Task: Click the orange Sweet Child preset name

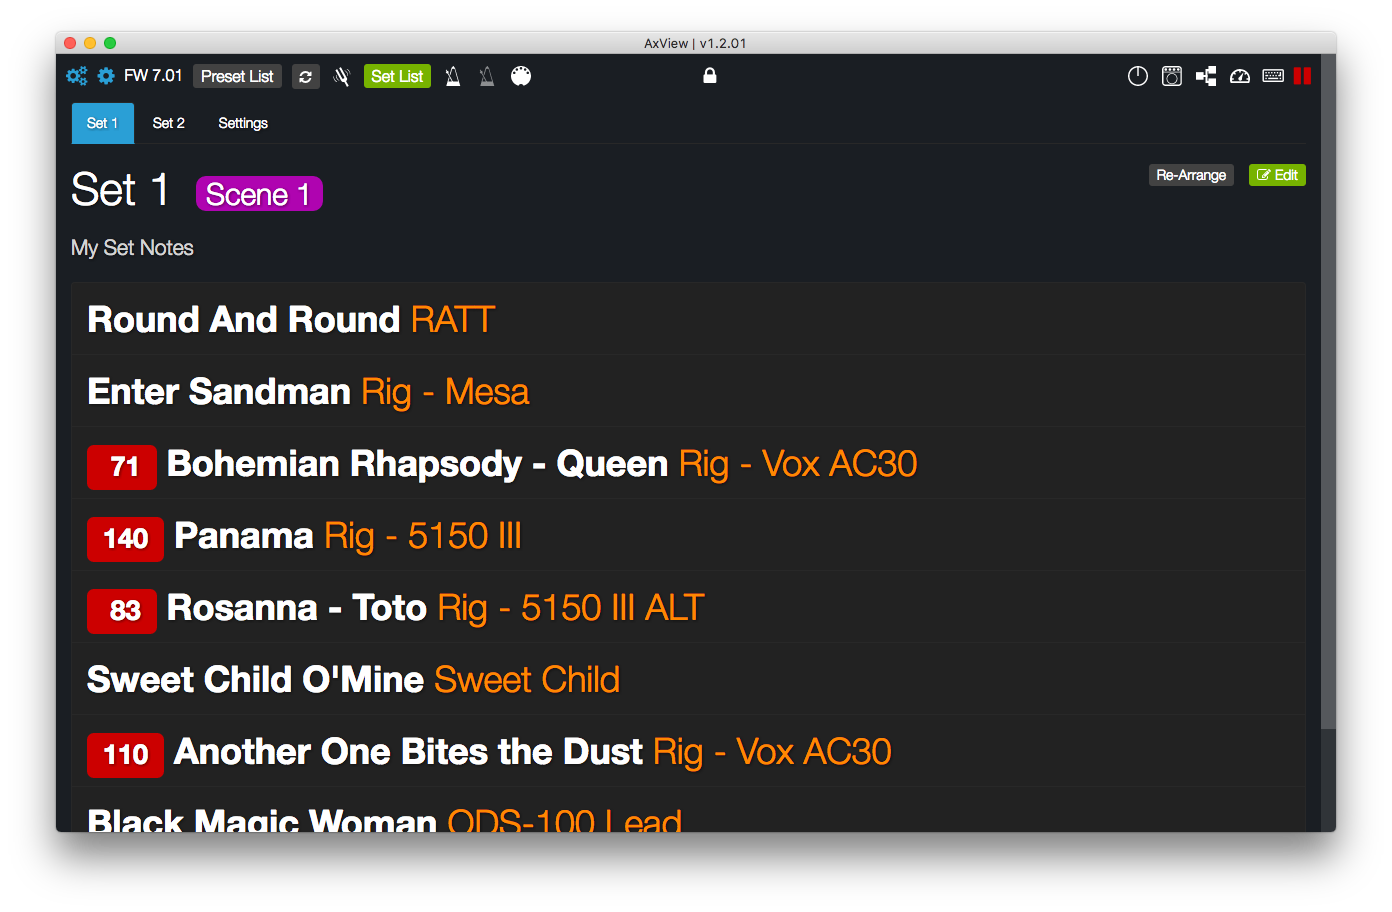Action: pos(527,680)
